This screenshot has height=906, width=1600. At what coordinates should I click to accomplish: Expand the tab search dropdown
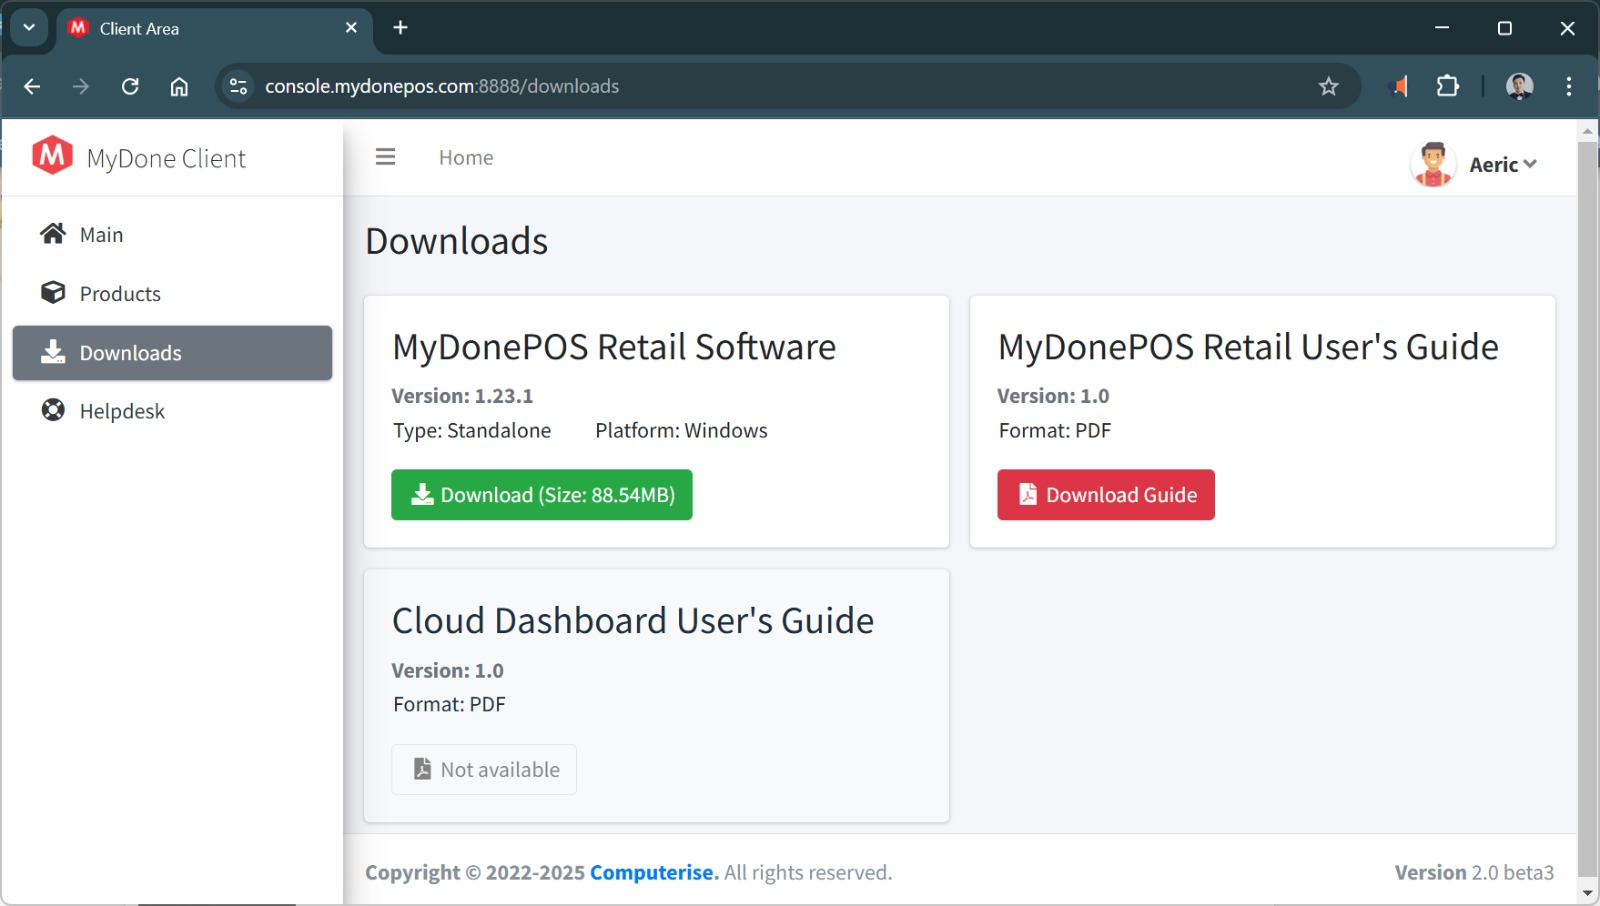point(29,28)
